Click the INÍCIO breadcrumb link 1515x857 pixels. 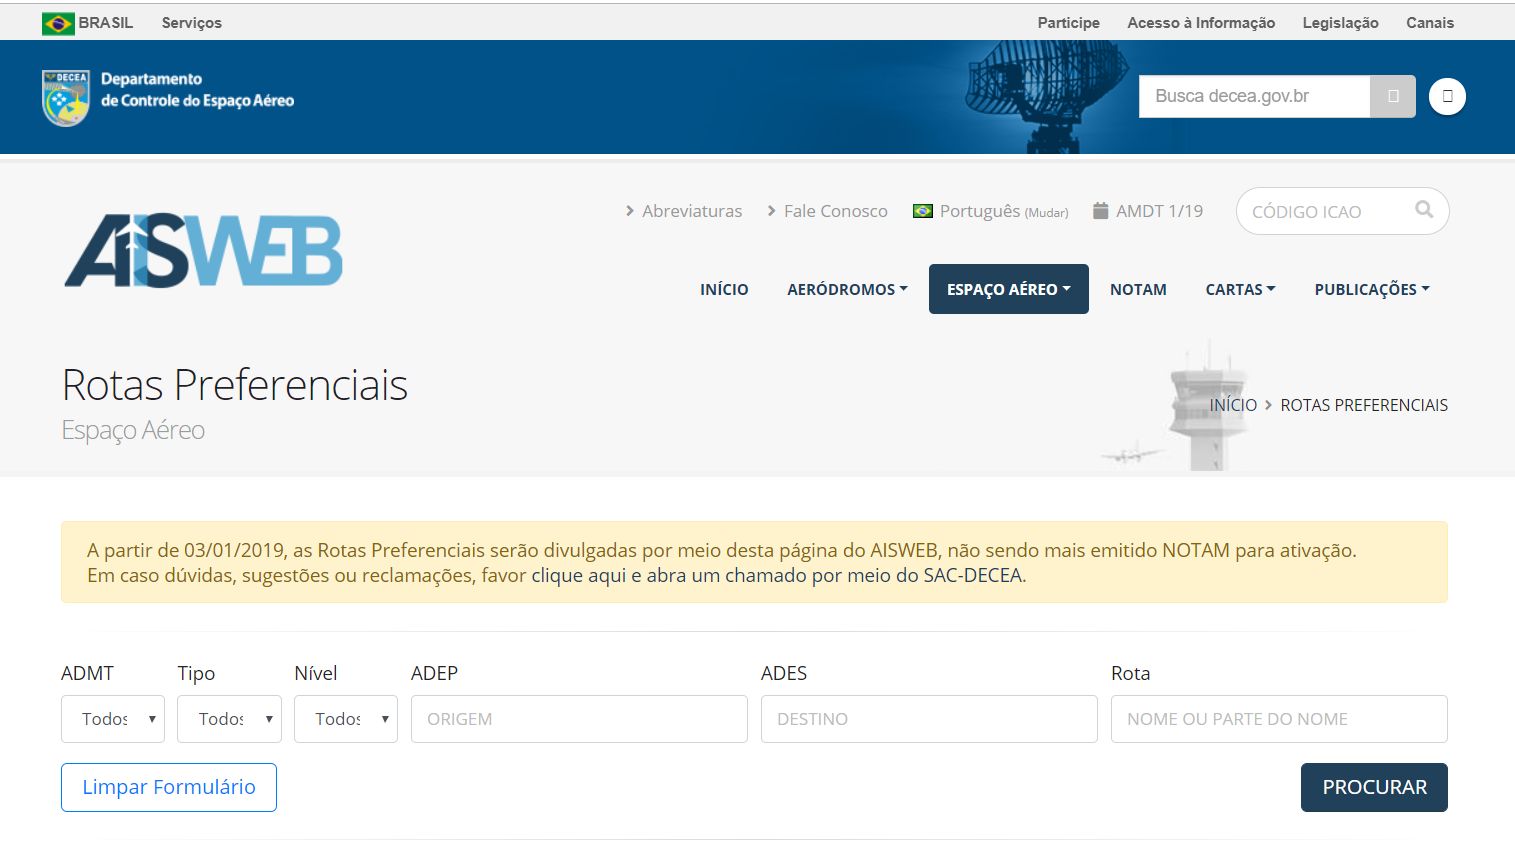(1233, 405)
